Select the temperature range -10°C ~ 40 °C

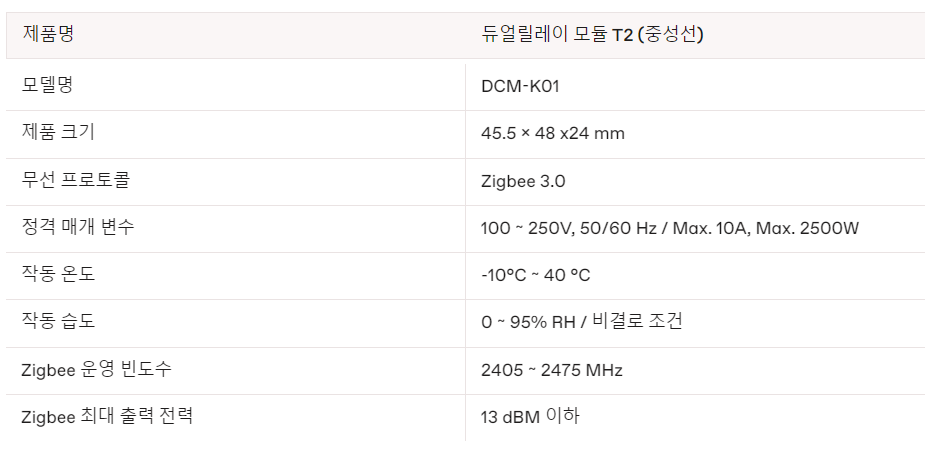pyautogui.click(x=536, y=275)
